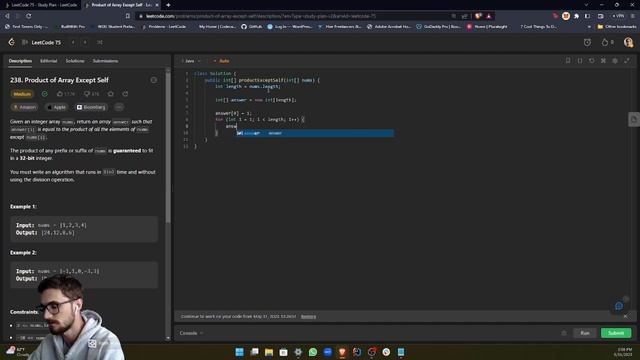Click the streak flame icon
640x360 pixels.
[604, 42]
